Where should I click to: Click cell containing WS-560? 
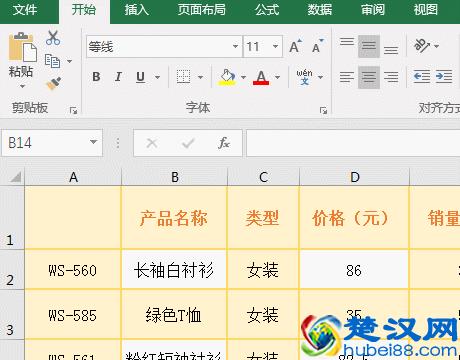[x=73, y=270]
